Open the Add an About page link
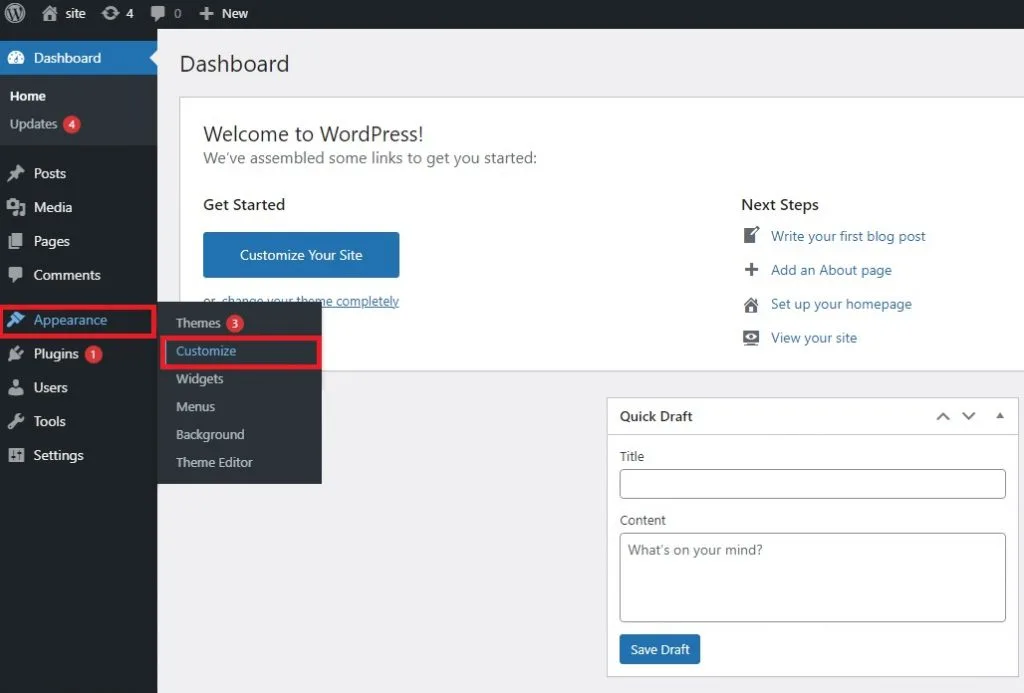This screenshot has width=1024, height=693. click(831, 270)
